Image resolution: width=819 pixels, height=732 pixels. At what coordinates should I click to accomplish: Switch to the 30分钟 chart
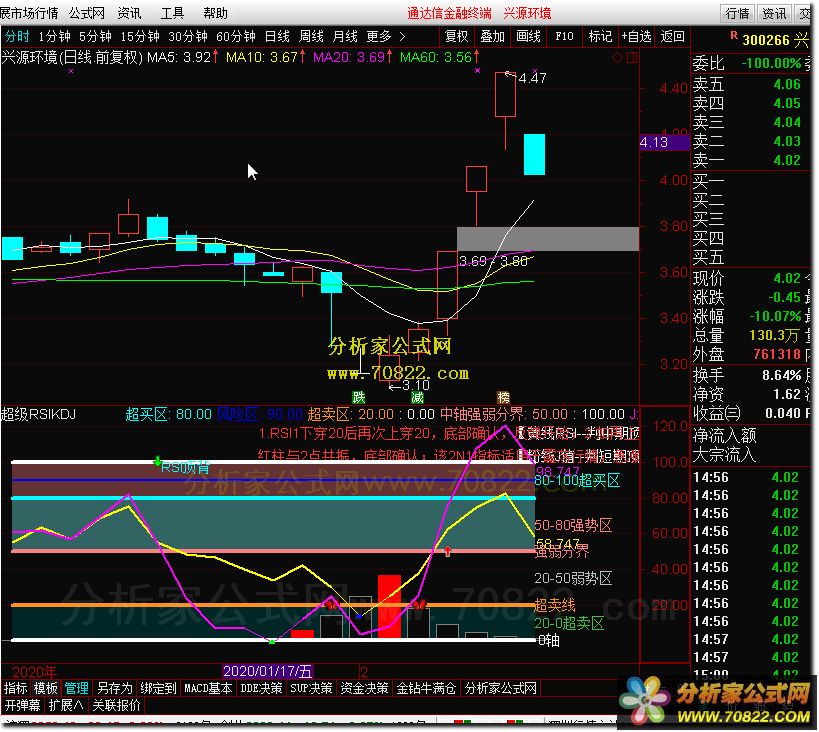click(188, 37)
